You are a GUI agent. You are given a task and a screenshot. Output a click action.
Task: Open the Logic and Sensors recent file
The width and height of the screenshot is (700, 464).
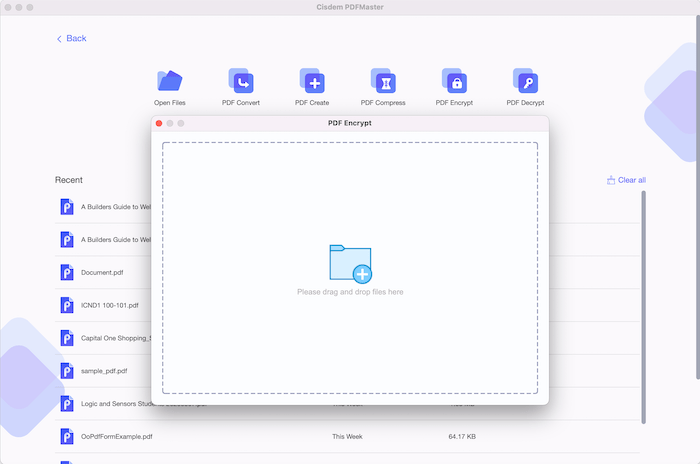pos(116,404)
